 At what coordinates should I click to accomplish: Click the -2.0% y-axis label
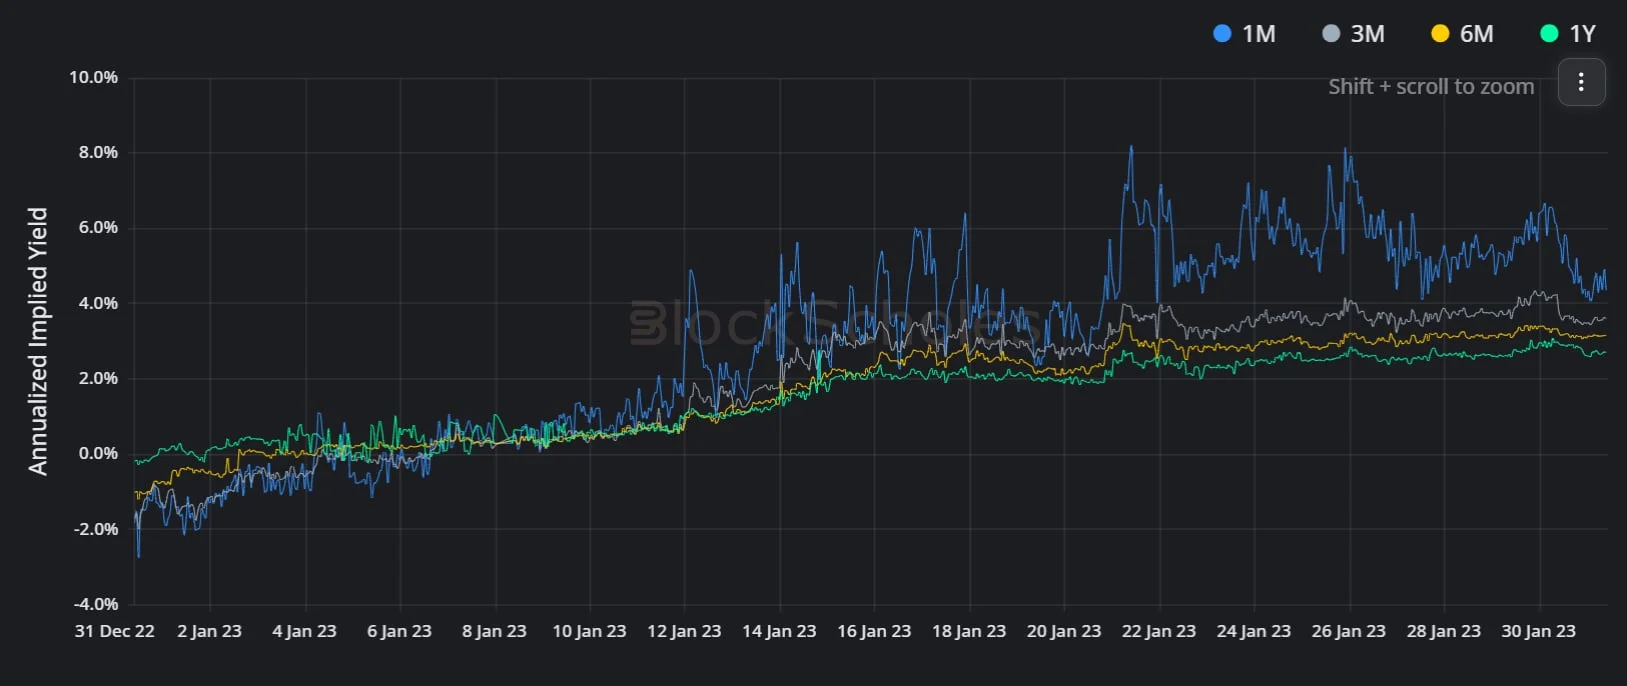96,529
